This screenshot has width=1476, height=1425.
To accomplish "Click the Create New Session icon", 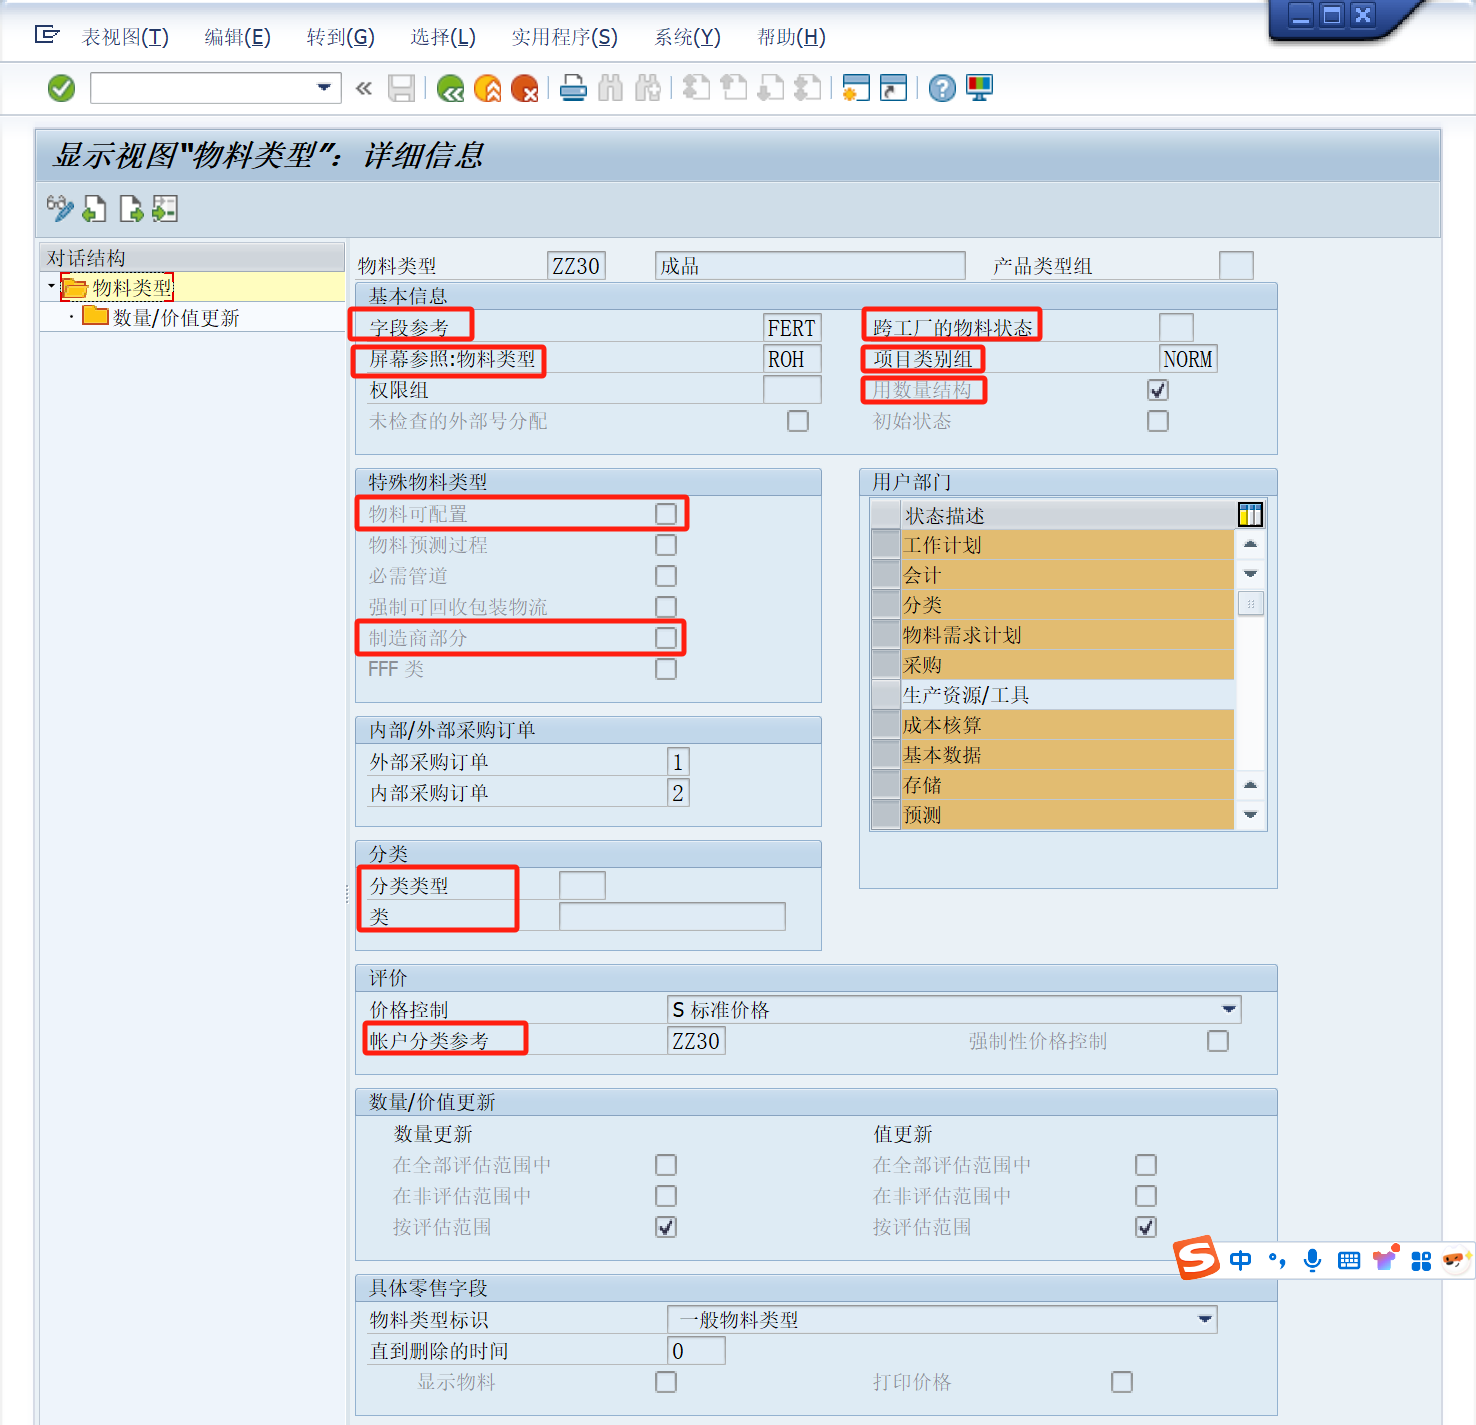I will (856, 88).
